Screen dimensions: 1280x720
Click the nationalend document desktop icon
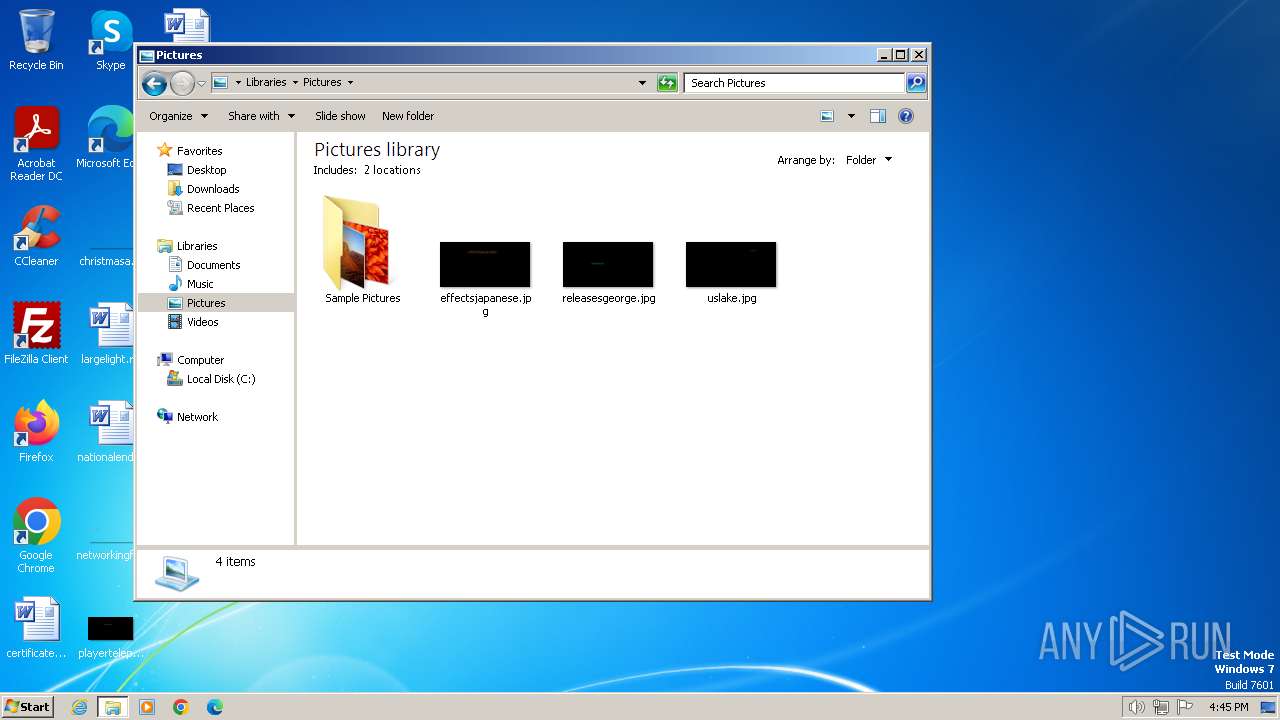click(106, 432)
